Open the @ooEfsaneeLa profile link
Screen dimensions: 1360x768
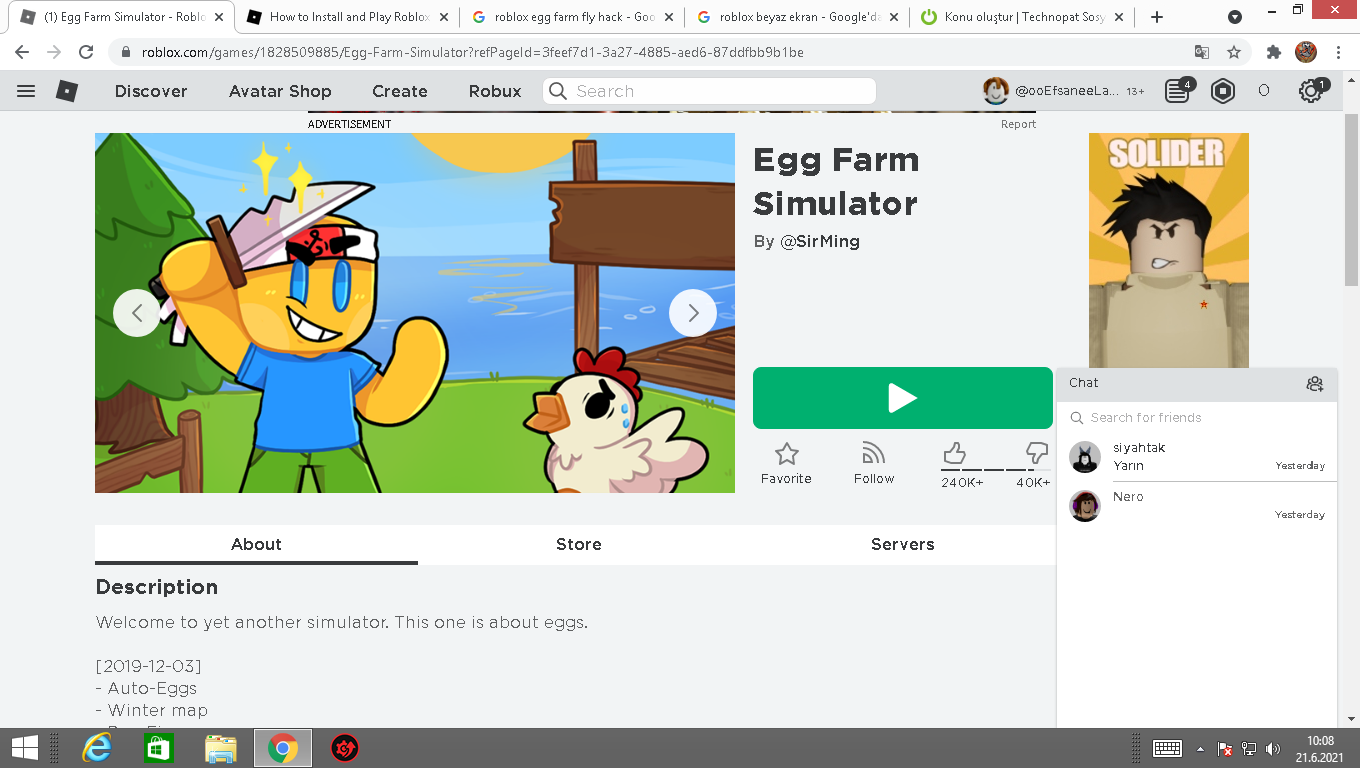(x=1067, y=91)
